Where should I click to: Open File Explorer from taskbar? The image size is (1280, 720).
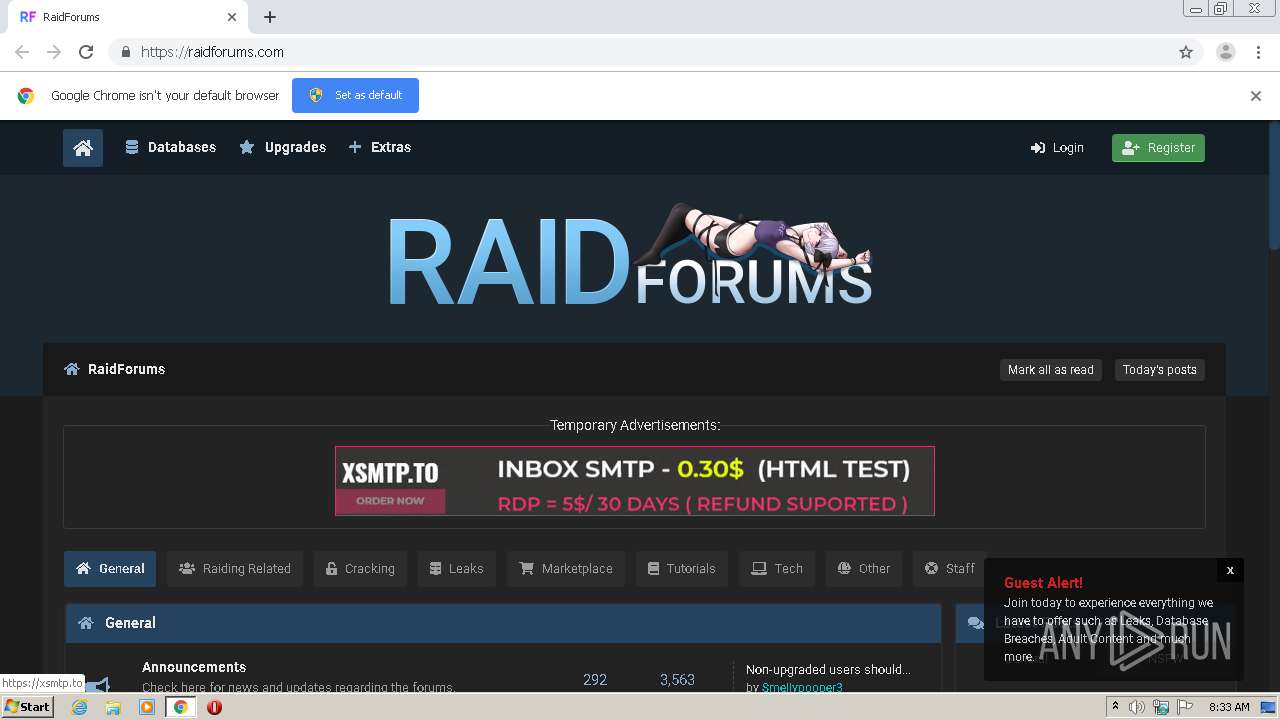click(113, 707)
